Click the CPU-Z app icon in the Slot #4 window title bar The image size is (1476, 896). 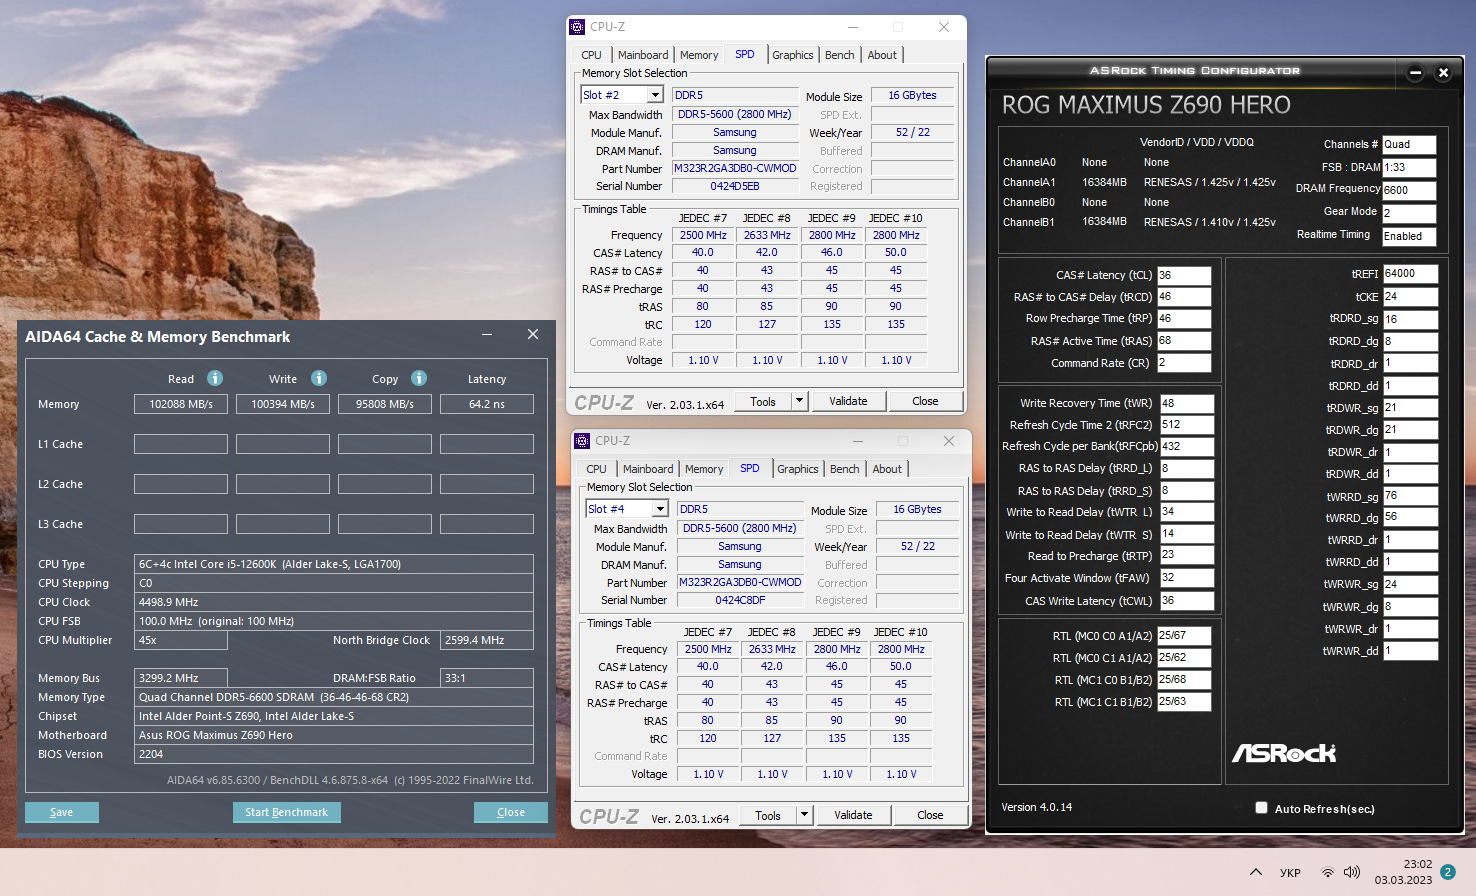(582, 441)
